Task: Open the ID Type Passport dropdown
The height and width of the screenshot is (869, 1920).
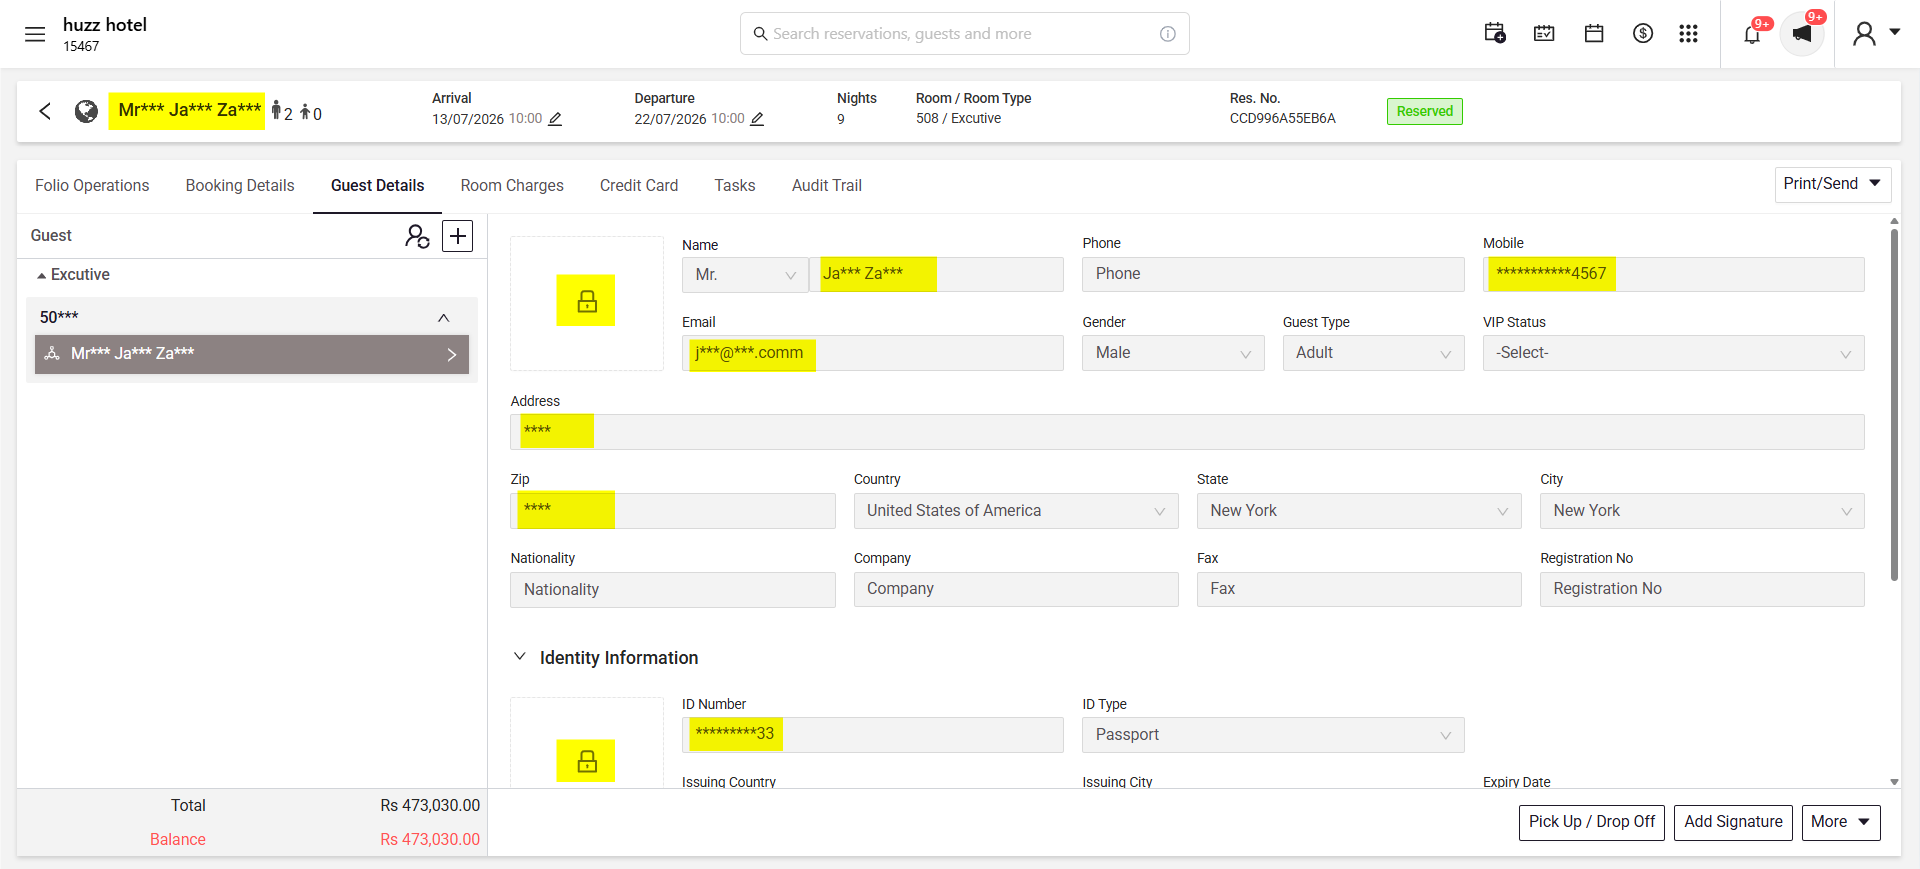Action: [x=1273, y=735]
